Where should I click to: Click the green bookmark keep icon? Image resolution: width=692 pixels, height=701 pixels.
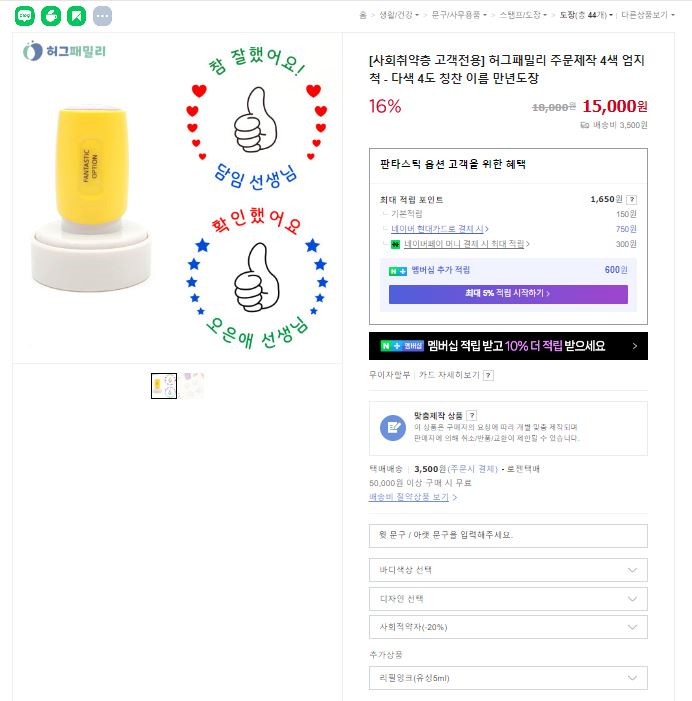point(76,16)
